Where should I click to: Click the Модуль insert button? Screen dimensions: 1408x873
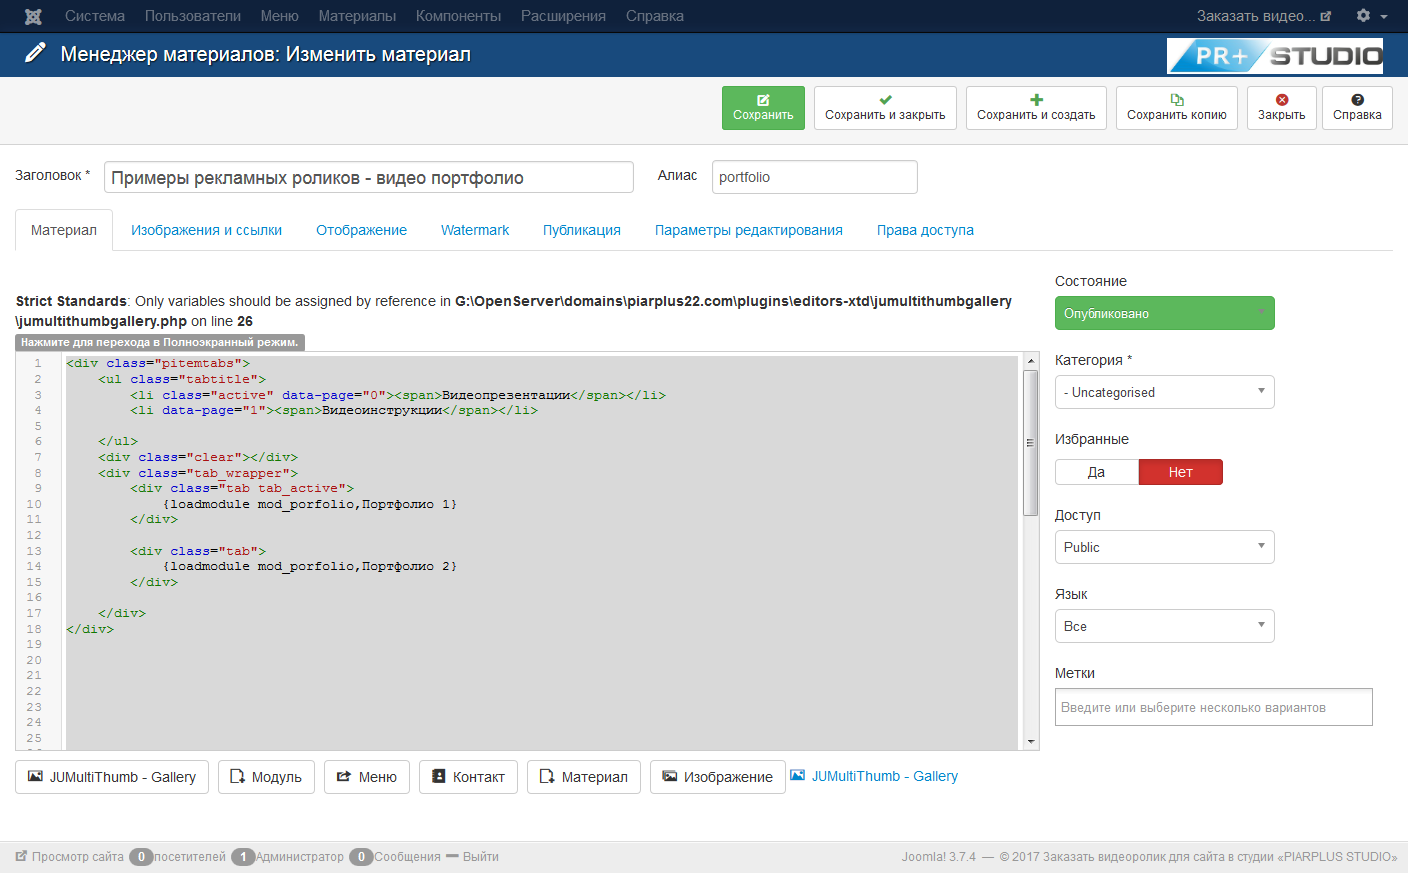[266, 777]
